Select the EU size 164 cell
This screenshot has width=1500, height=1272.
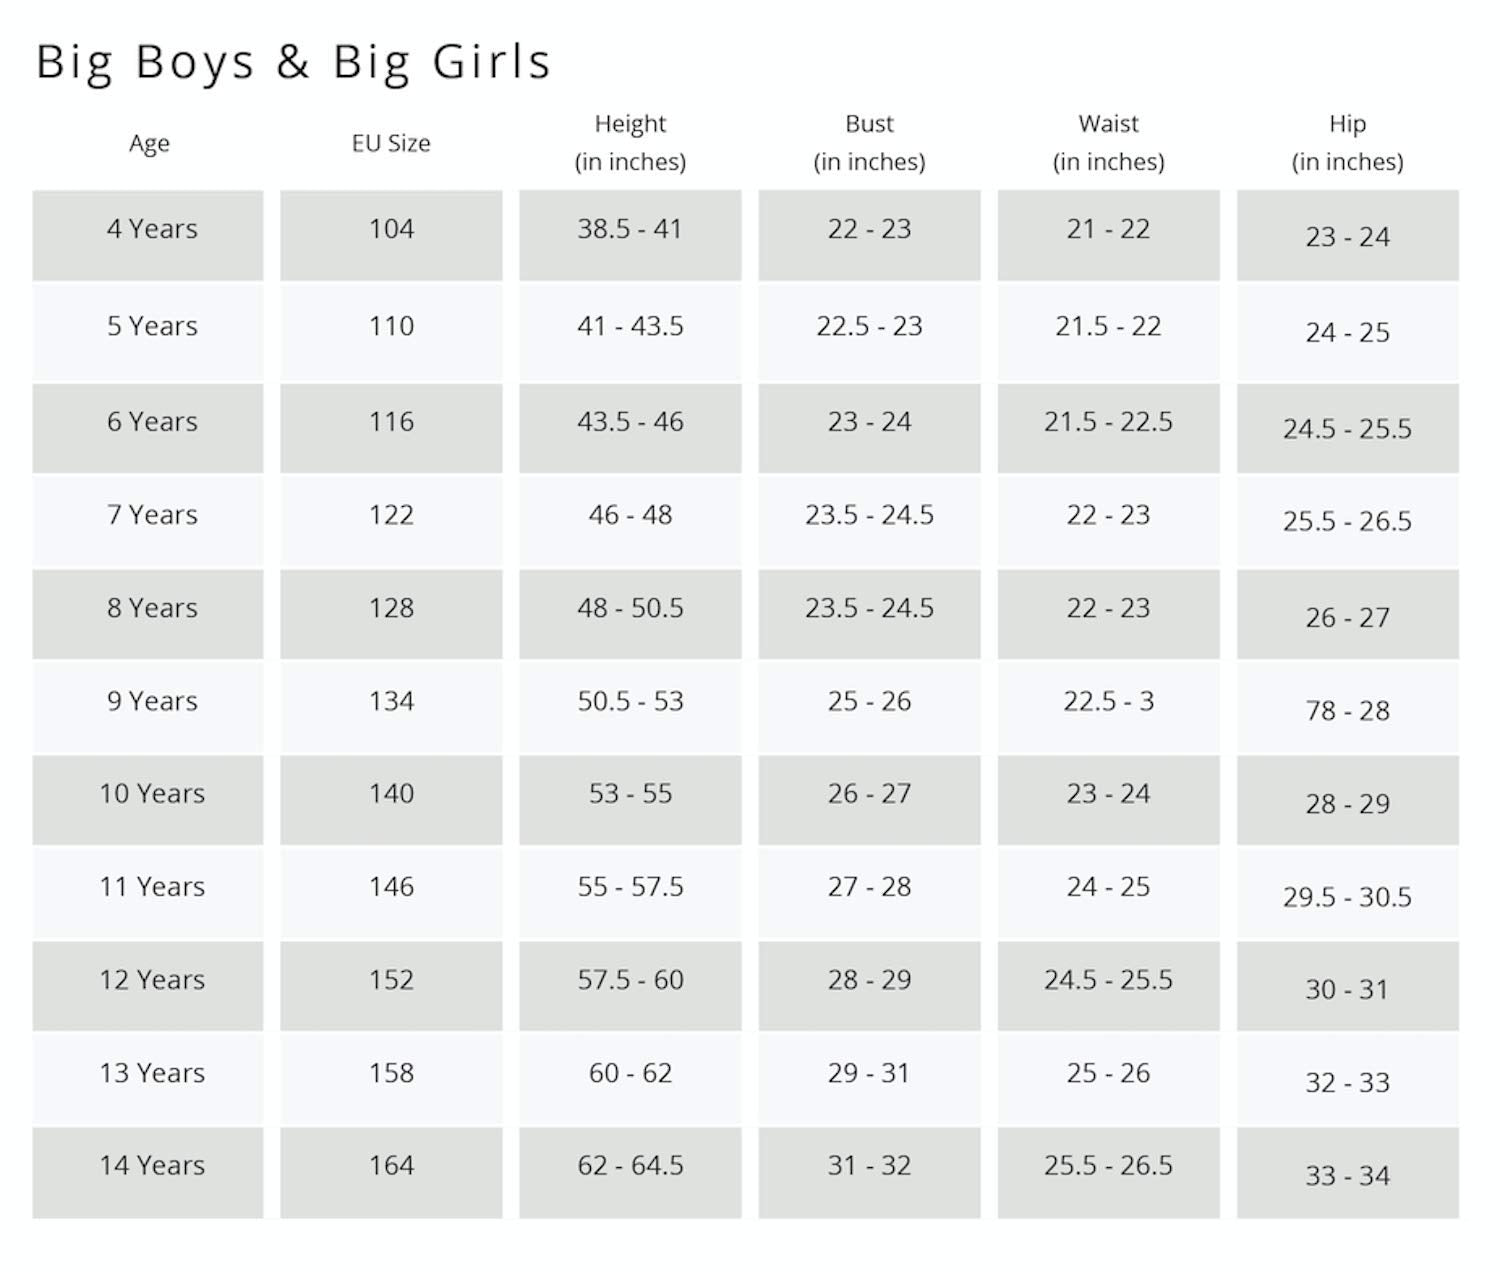click(x=391, y=1166)
